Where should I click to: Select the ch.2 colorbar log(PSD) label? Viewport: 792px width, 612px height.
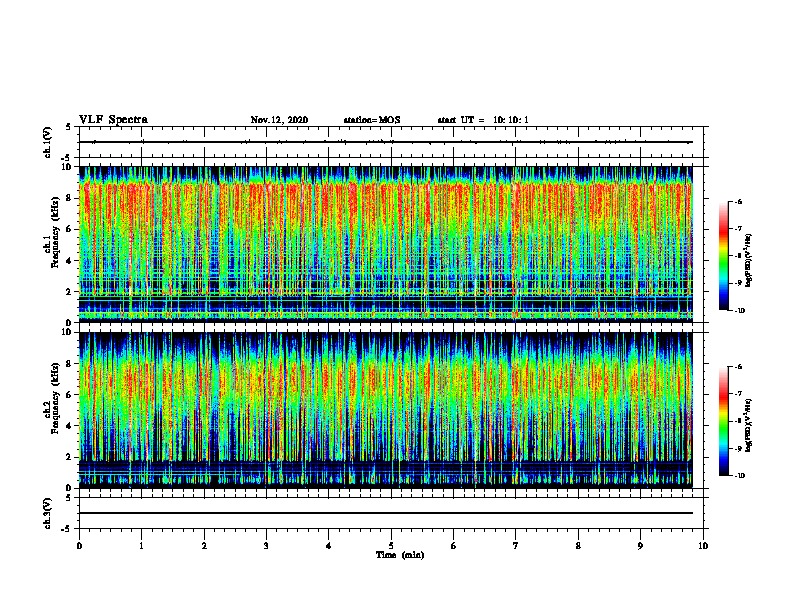(749, 425)
